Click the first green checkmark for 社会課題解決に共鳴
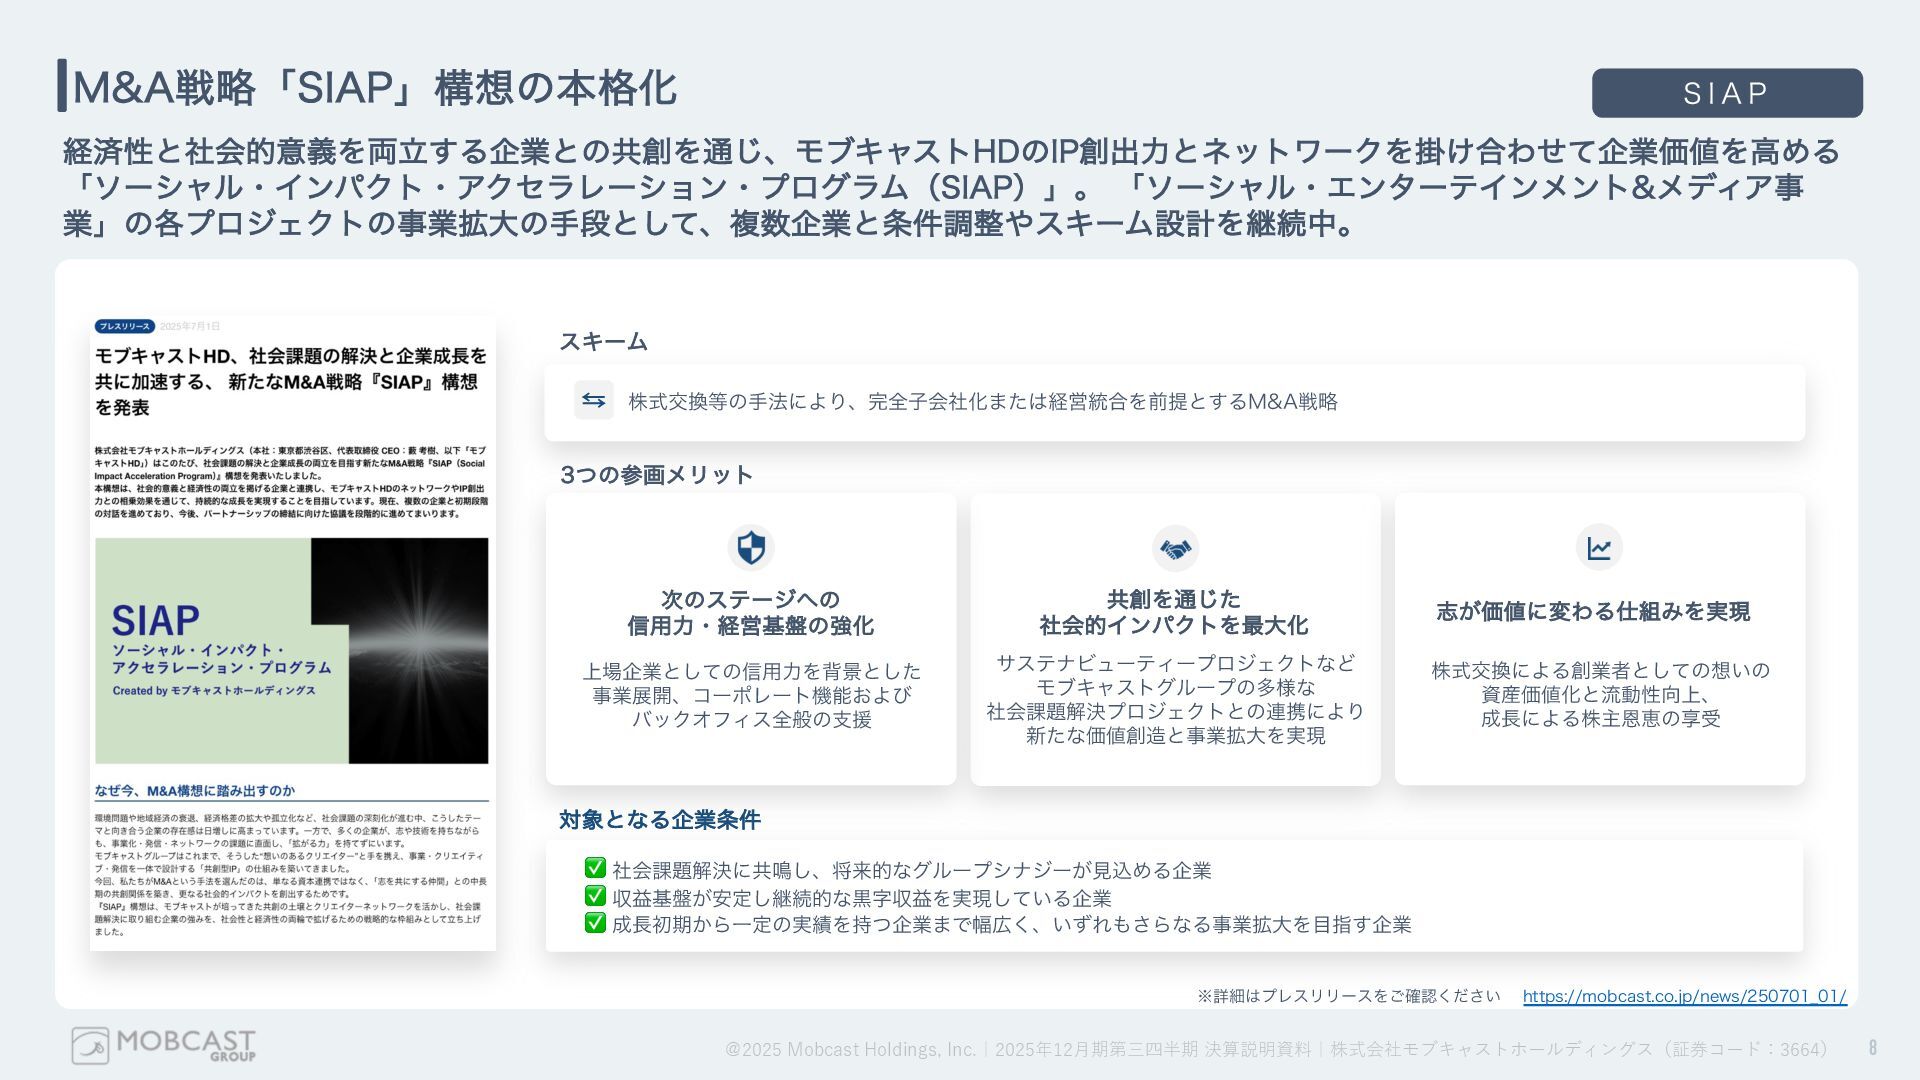This screenshot has height=1080, width=1920. tap(595, 868)
